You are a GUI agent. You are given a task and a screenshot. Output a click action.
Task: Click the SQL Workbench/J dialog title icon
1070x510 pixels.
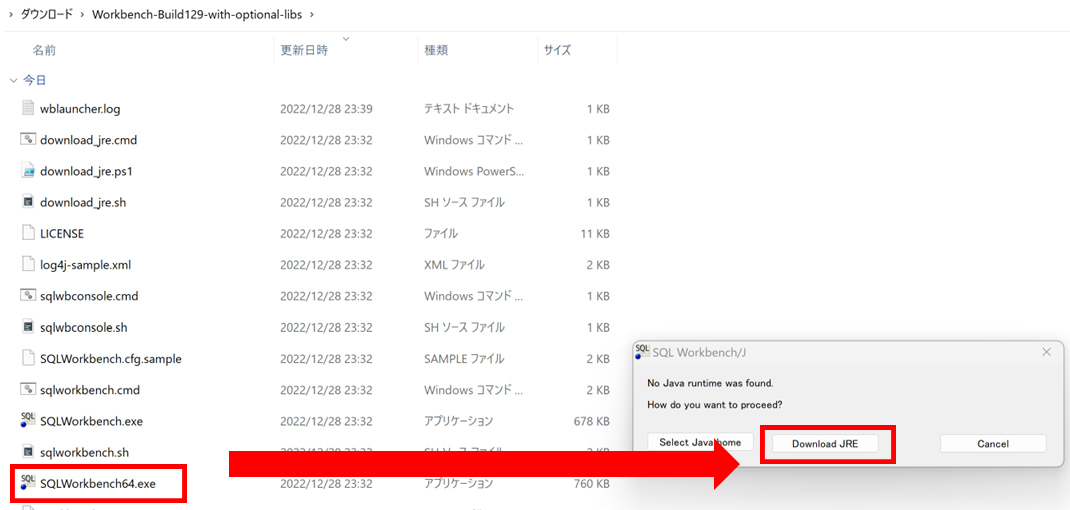[x=641, y=352]
